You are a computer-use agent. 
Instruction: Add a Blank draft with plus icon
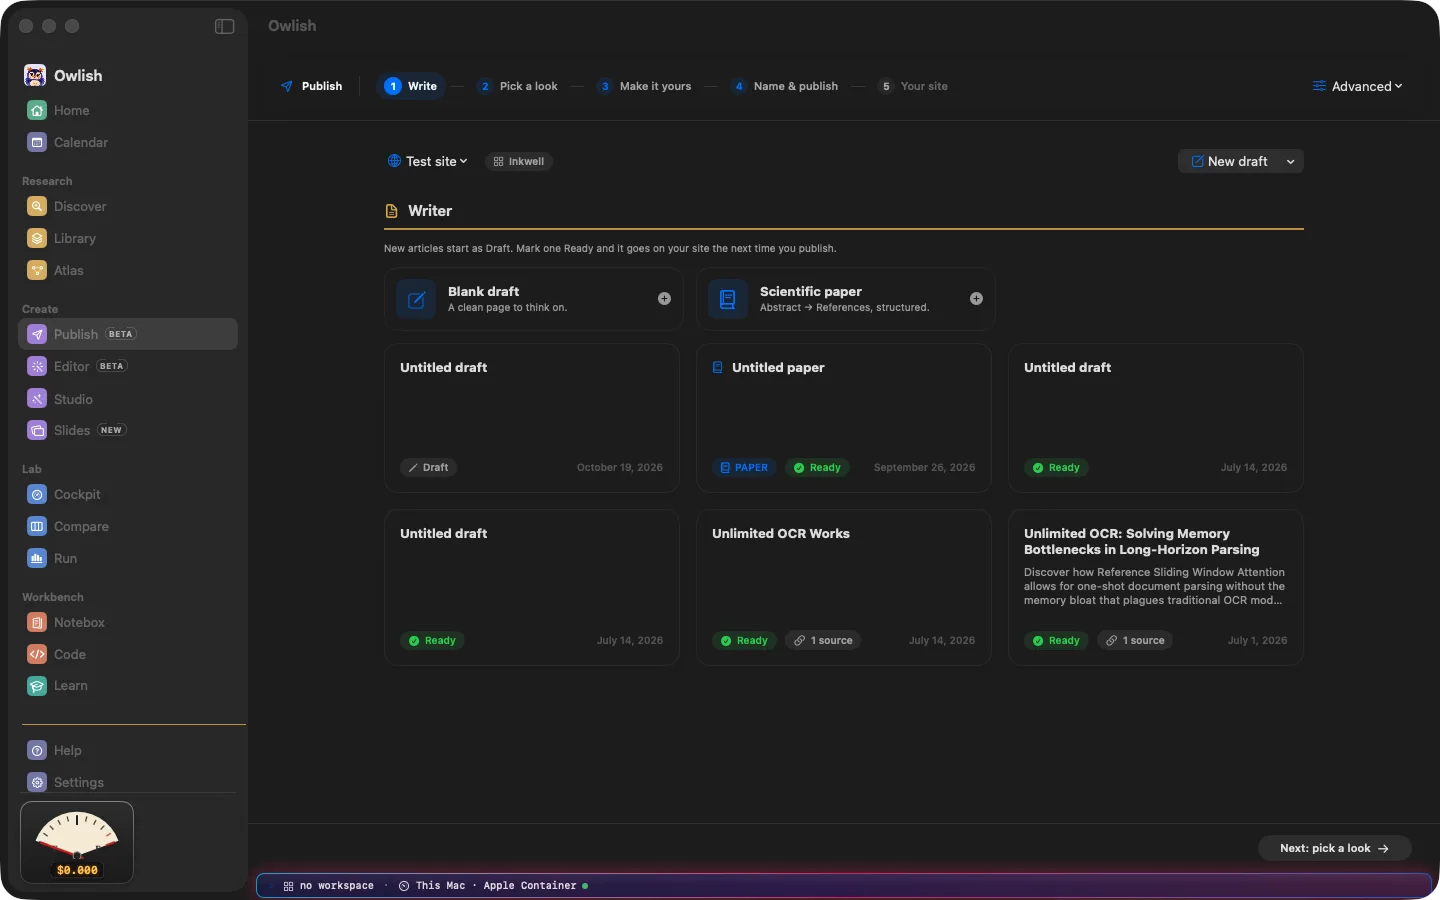point(664,299)
